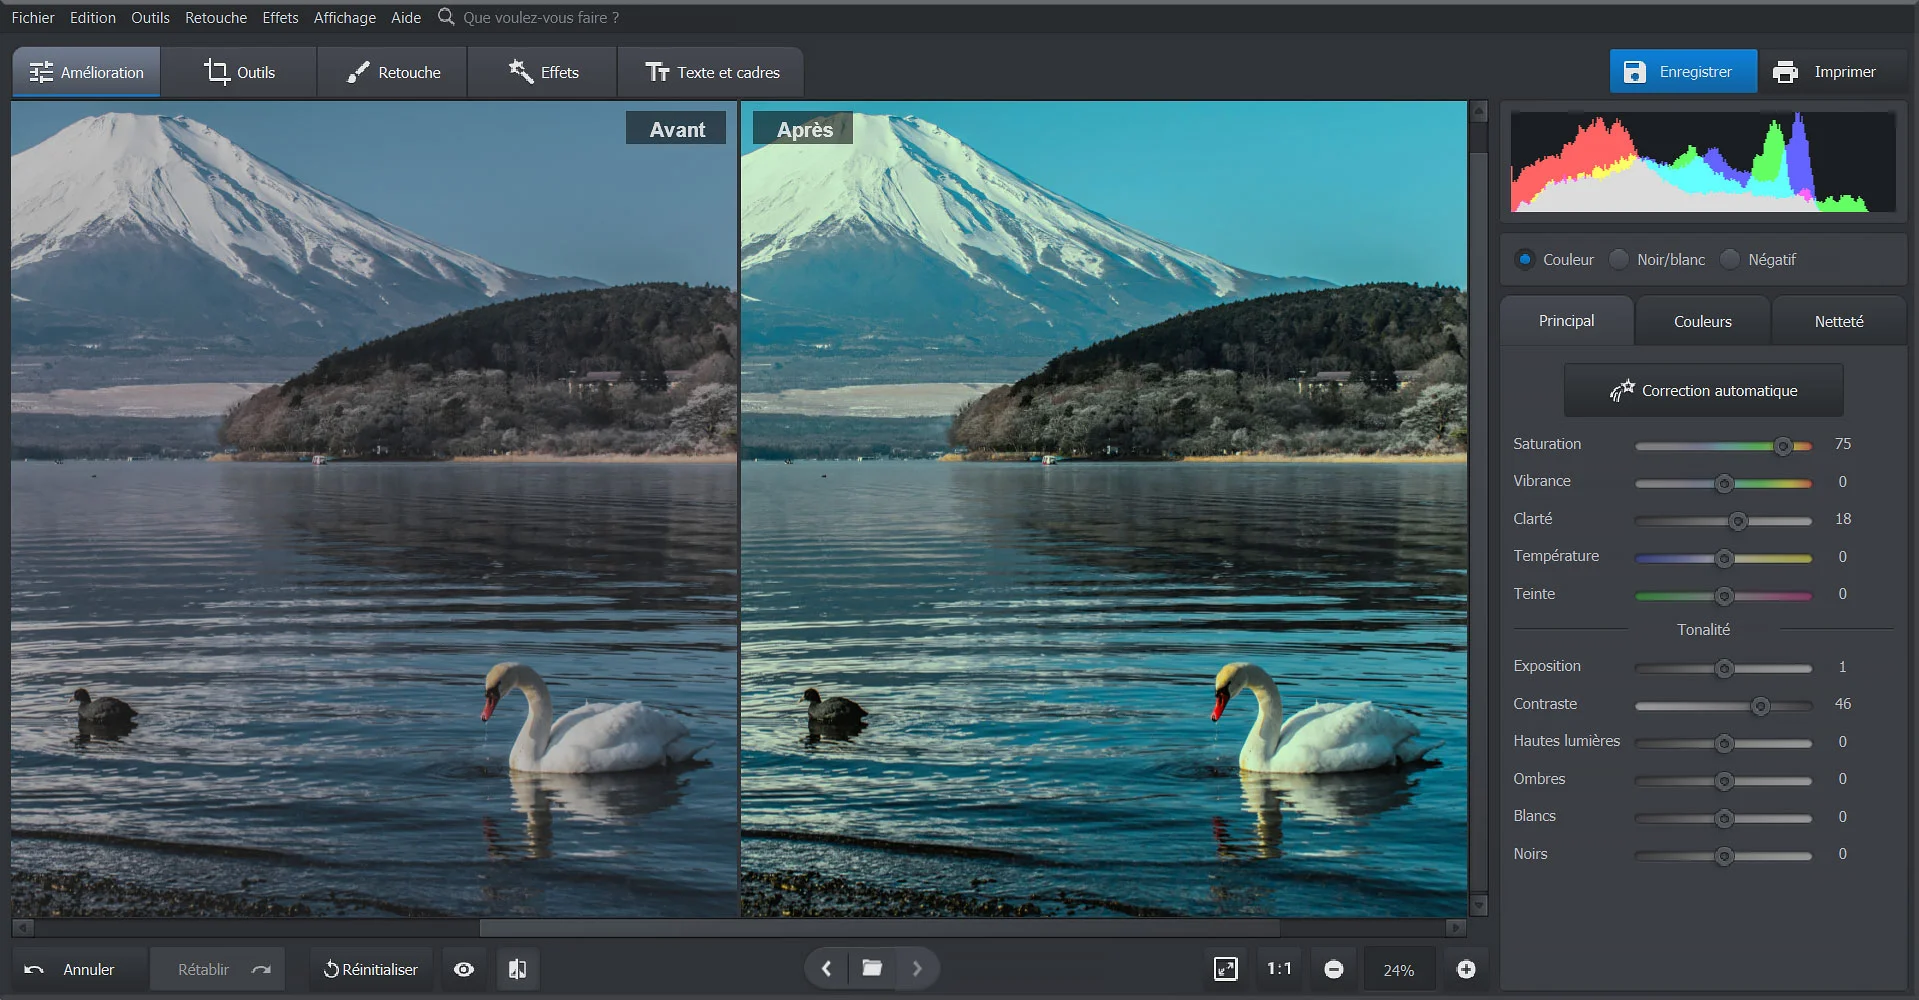1919x1000 pixels.
Task: Click the Hautes lumières slider handle
Action: tap(1724, 743)
